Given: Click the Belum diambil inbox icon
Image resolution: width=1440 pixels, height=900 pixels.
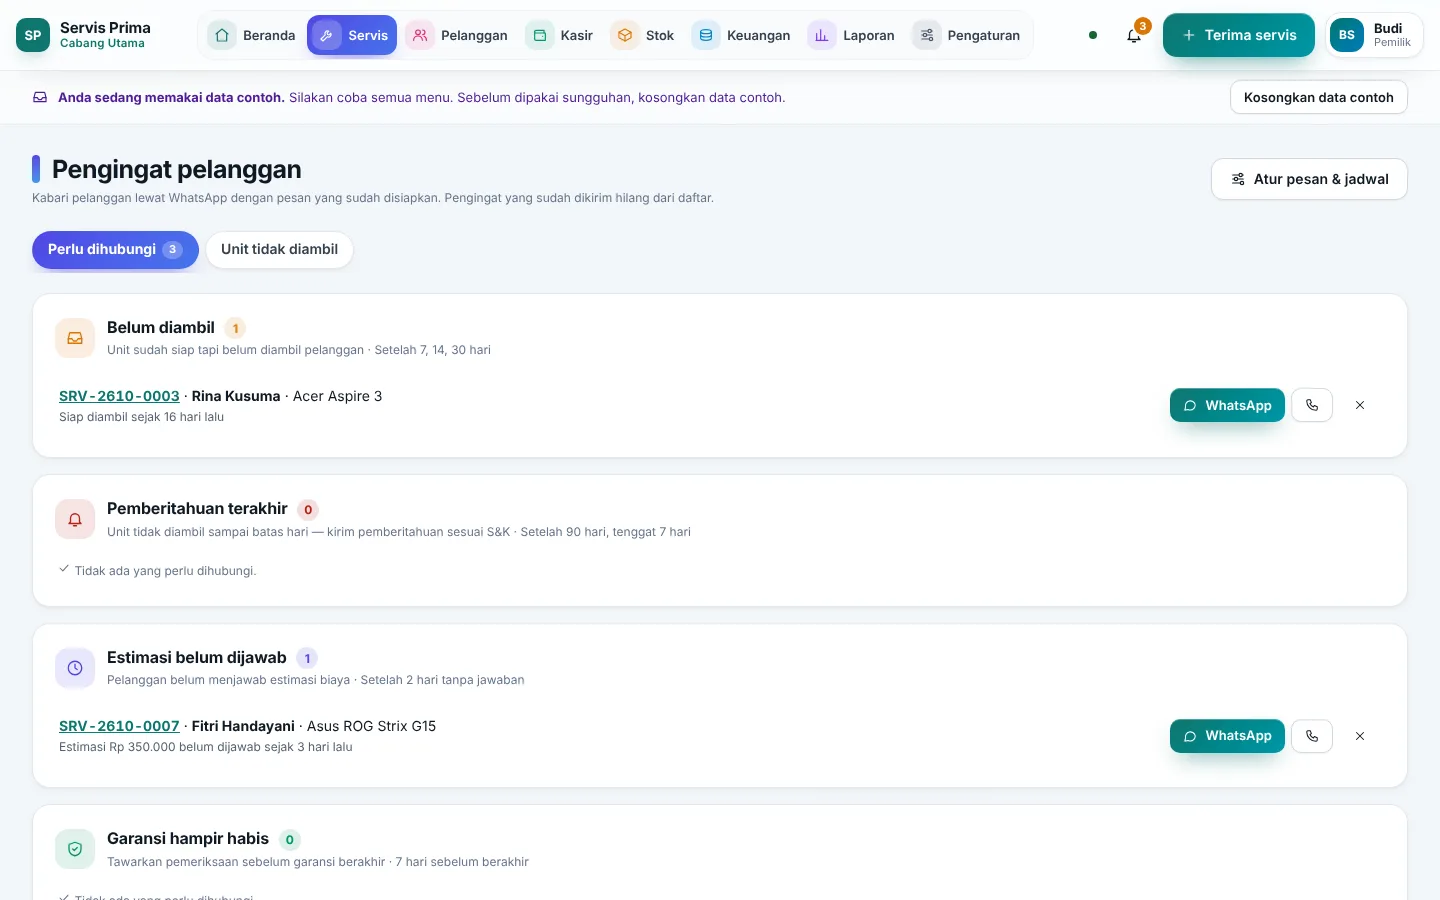Looking at the screenshot, I should pyautogui.click(x=75, y=338).
